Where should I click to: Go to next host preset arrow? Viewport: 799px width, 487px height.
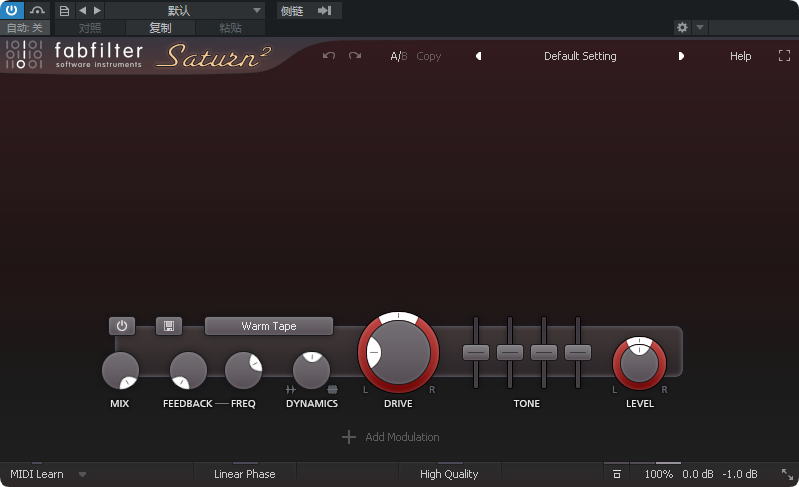pos(97,10)
